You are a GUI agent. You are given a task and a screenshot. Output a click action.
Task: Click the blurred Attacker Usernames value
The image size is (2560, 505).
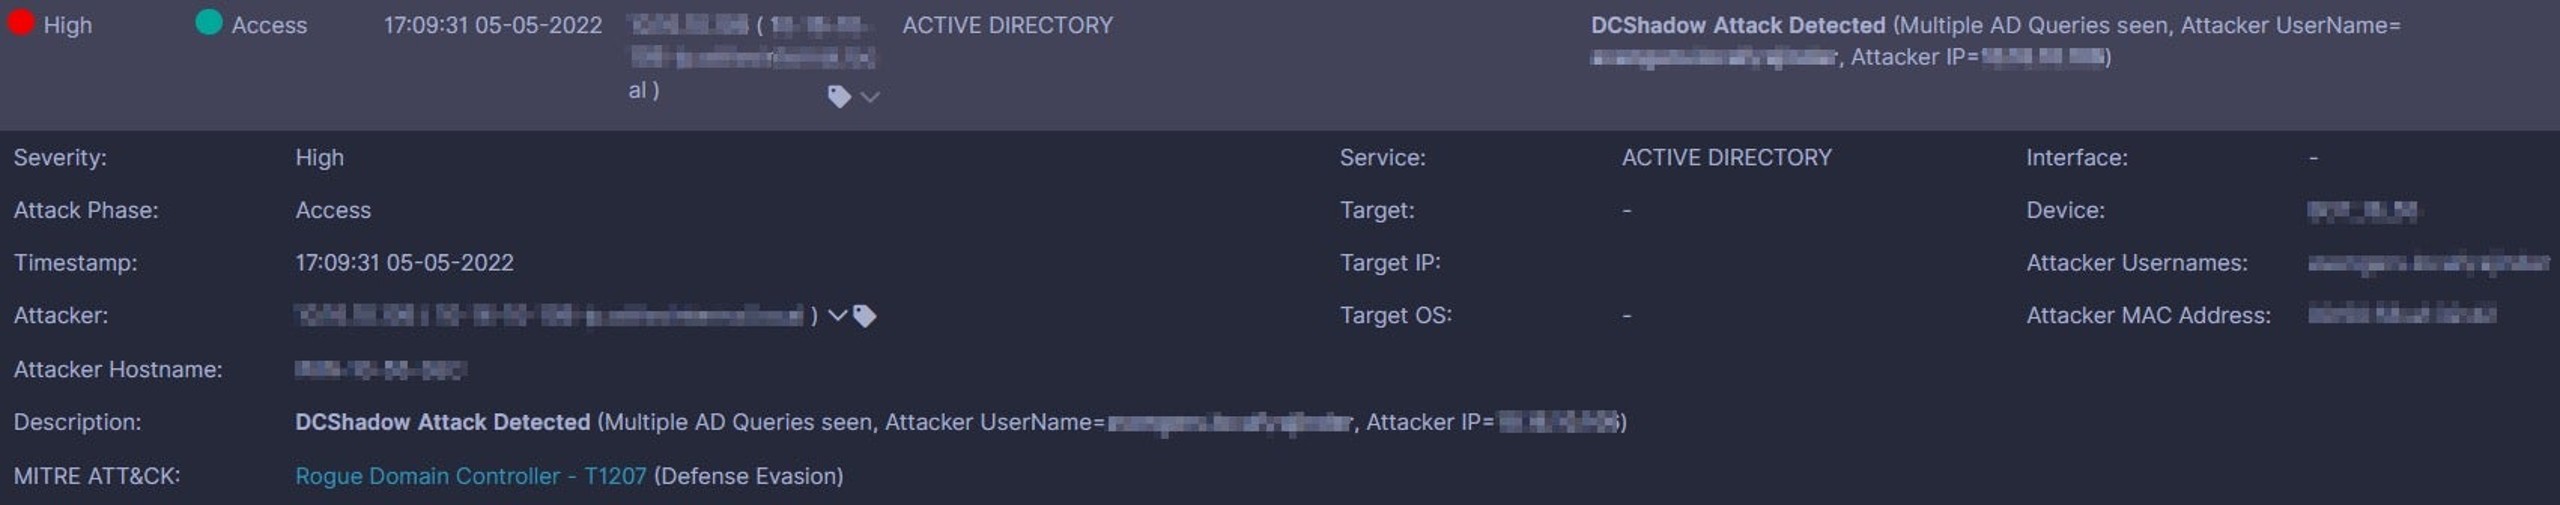2428,263
